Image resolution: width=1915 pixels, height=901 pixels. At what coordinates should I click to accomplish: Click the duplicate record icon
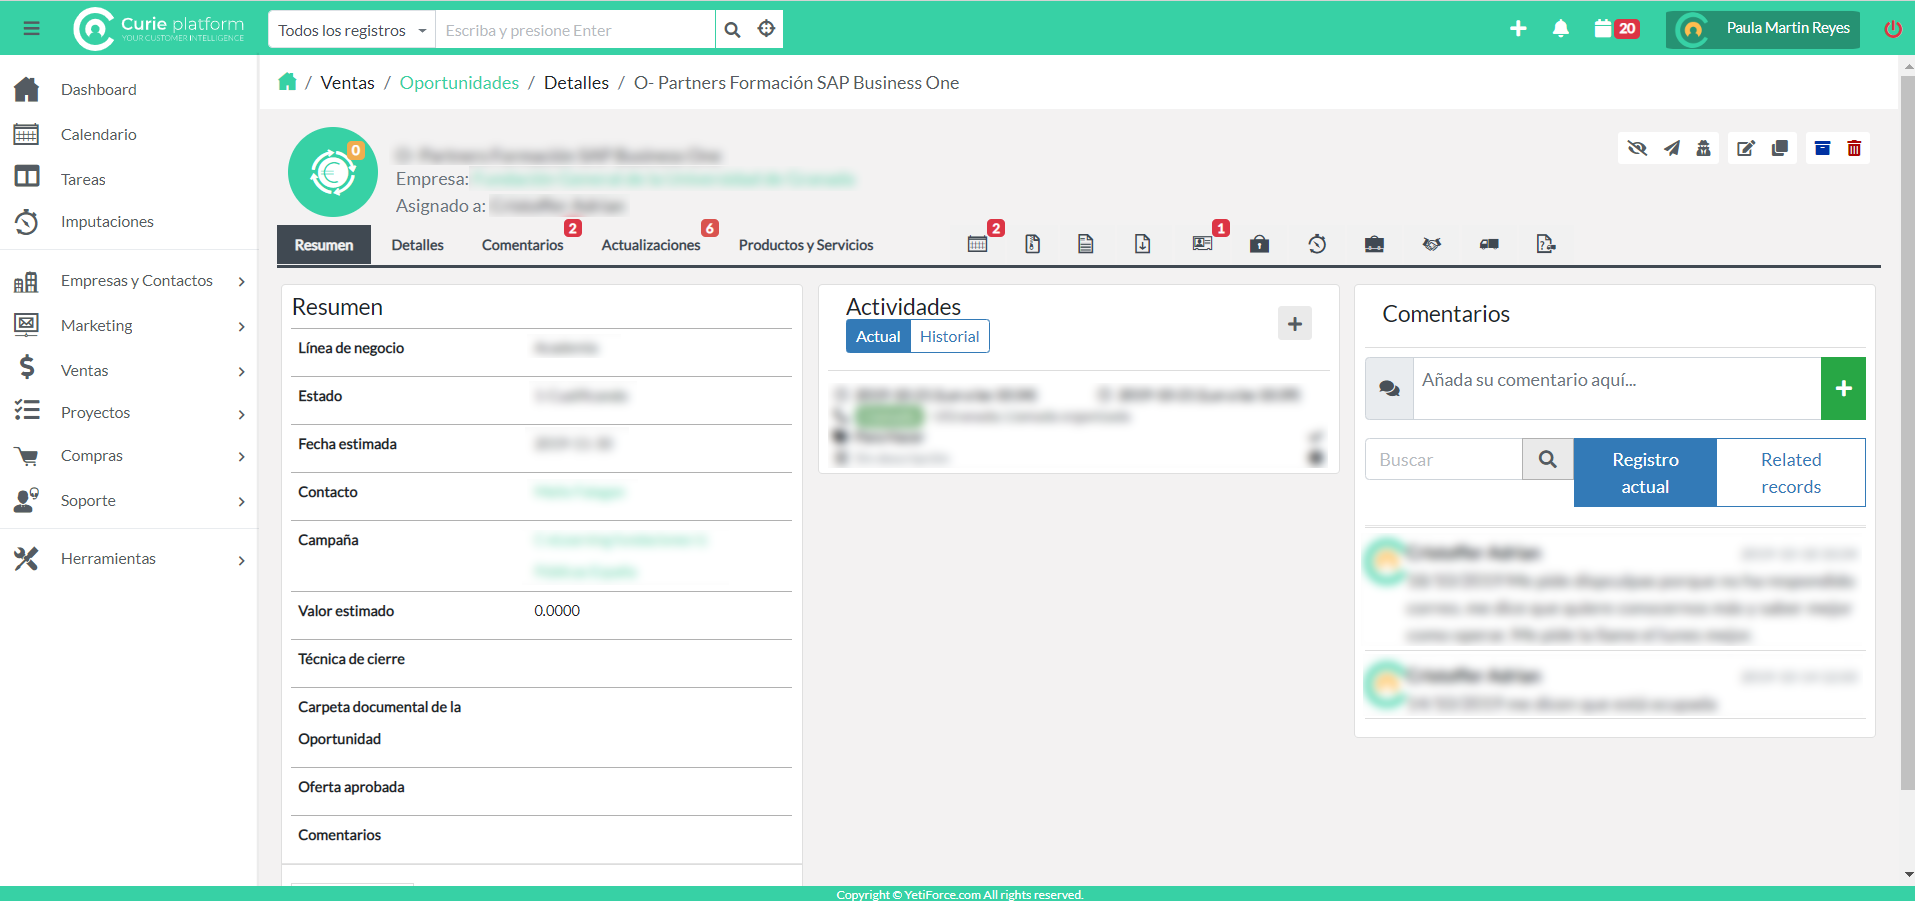click(x=1780, y=149)
